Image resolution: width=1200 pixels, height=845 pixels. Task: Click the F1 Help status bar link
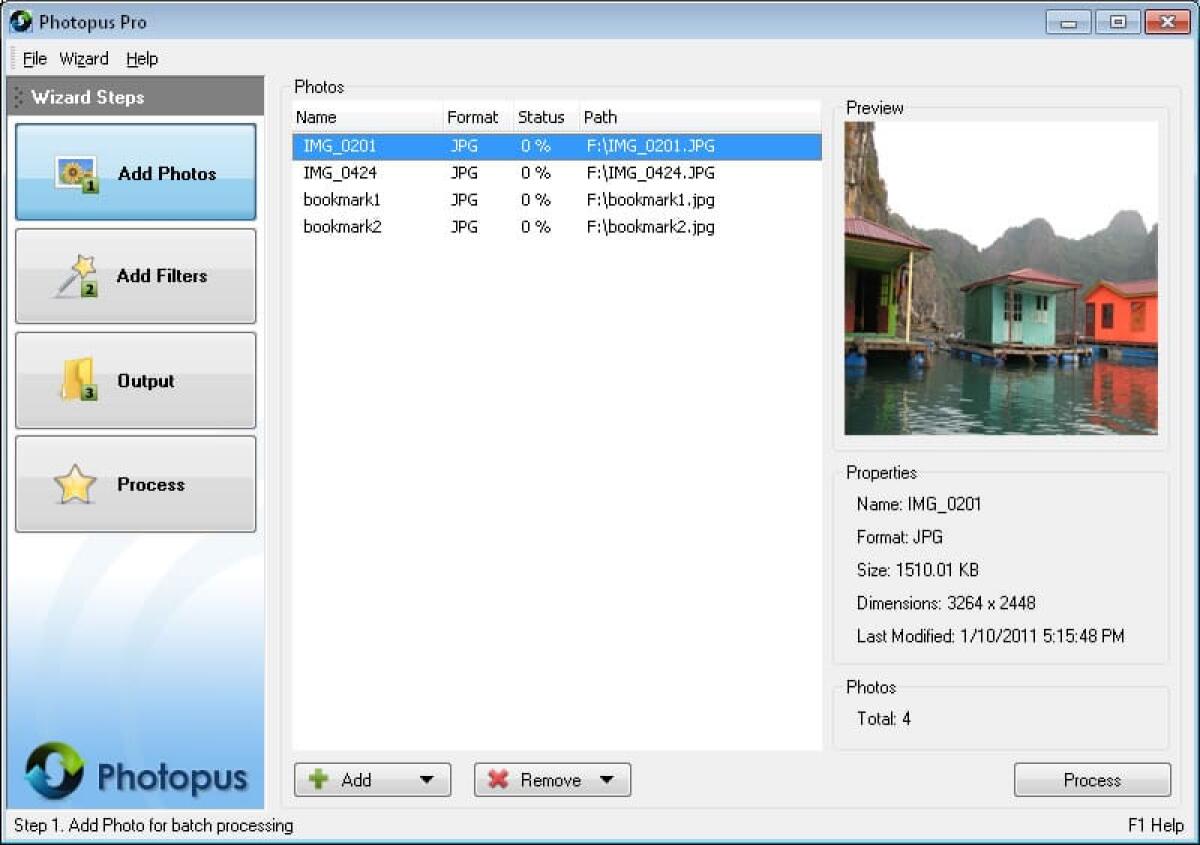coord(1155,825)
